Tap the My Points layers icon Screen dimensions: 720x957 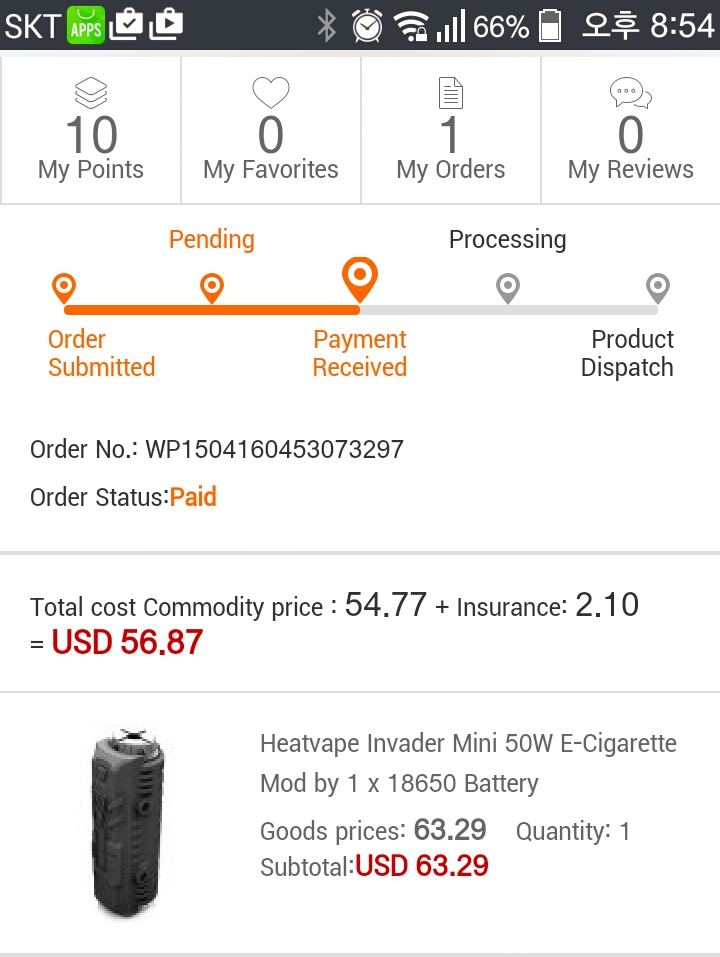(90, 93)
